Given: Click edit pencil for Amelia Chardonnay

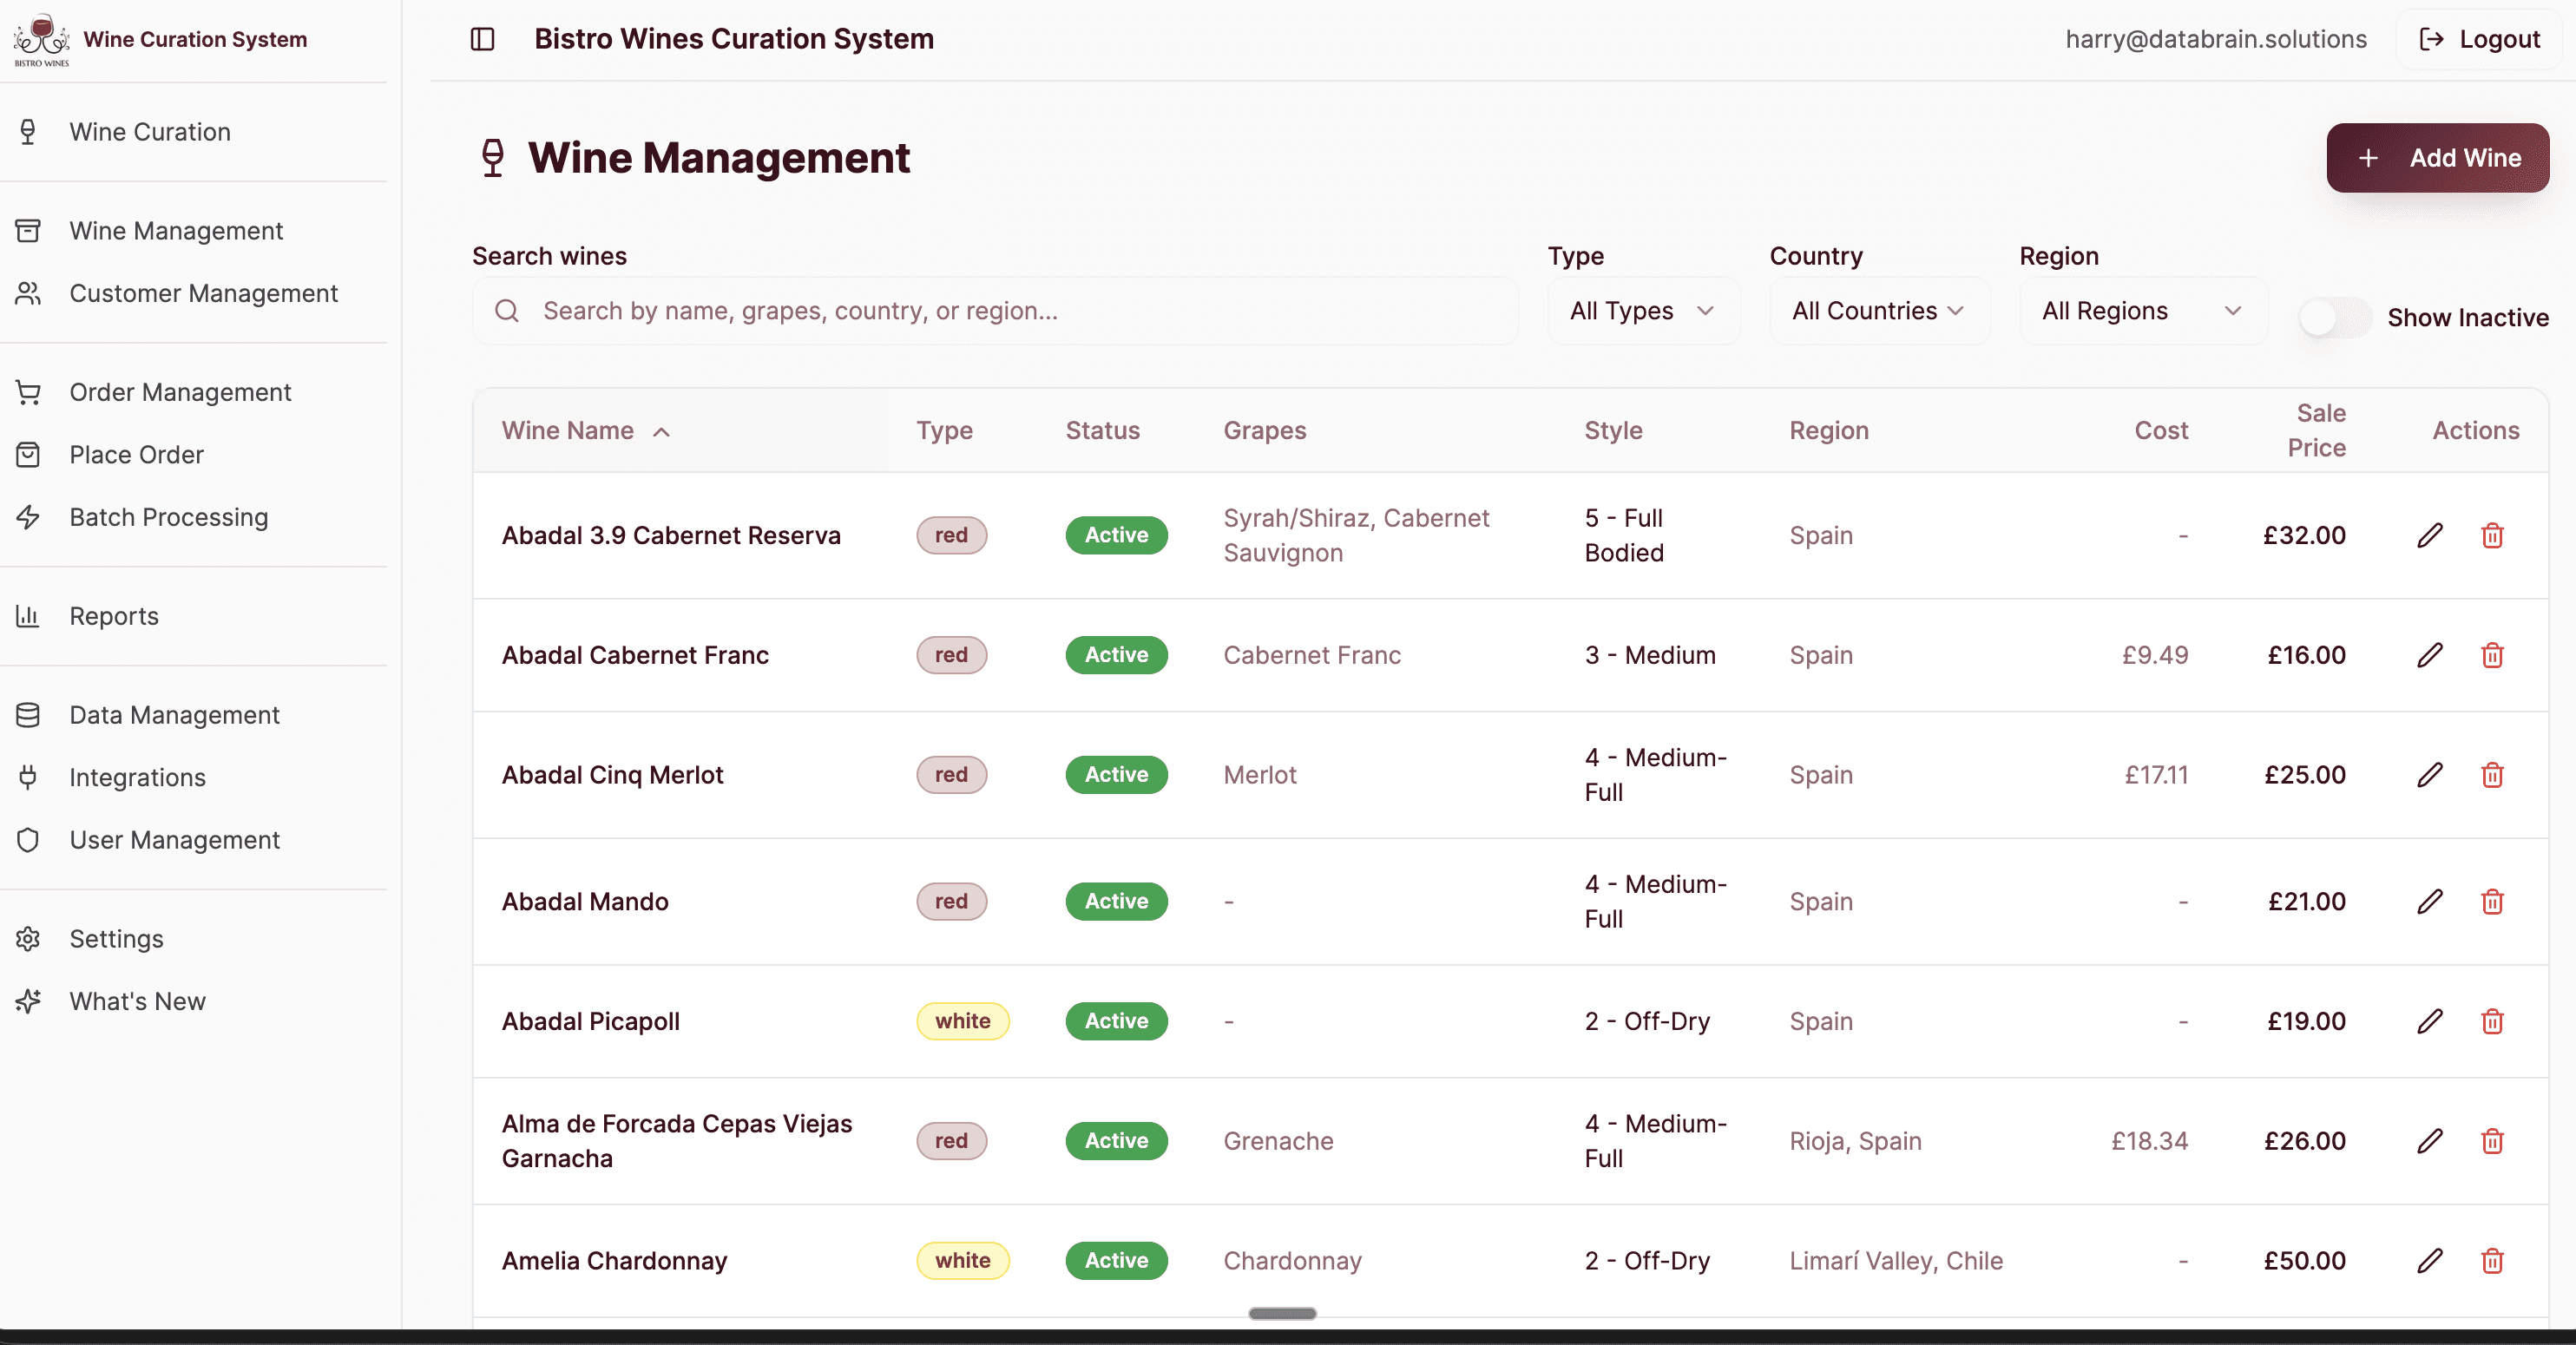Looking at the screenshot, I should pyautogui.click(x=2430, y=1261).
